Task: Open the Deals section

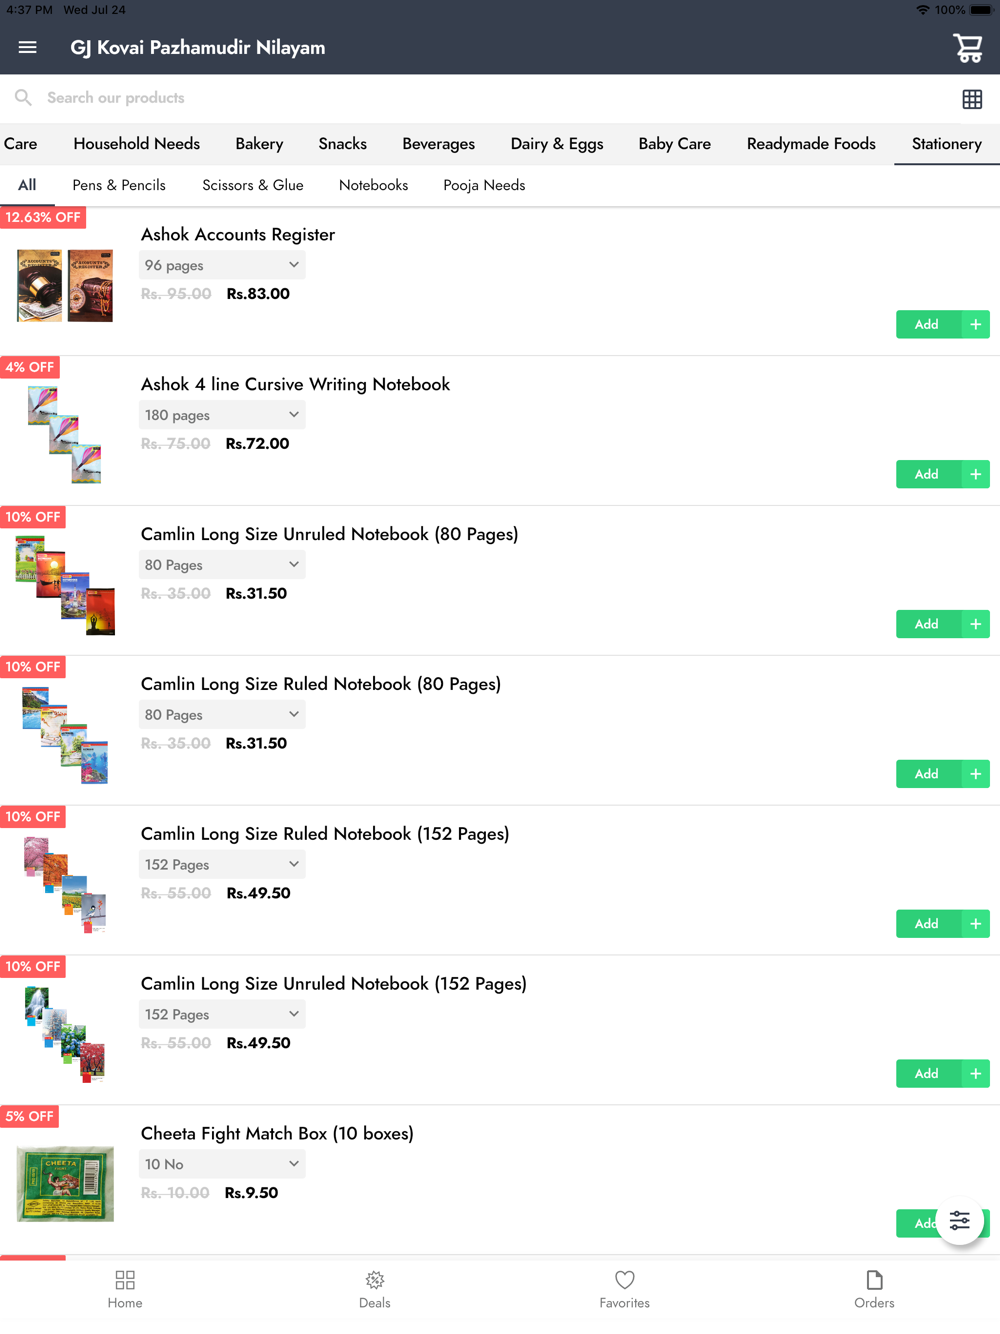Action: (375, 1289)
